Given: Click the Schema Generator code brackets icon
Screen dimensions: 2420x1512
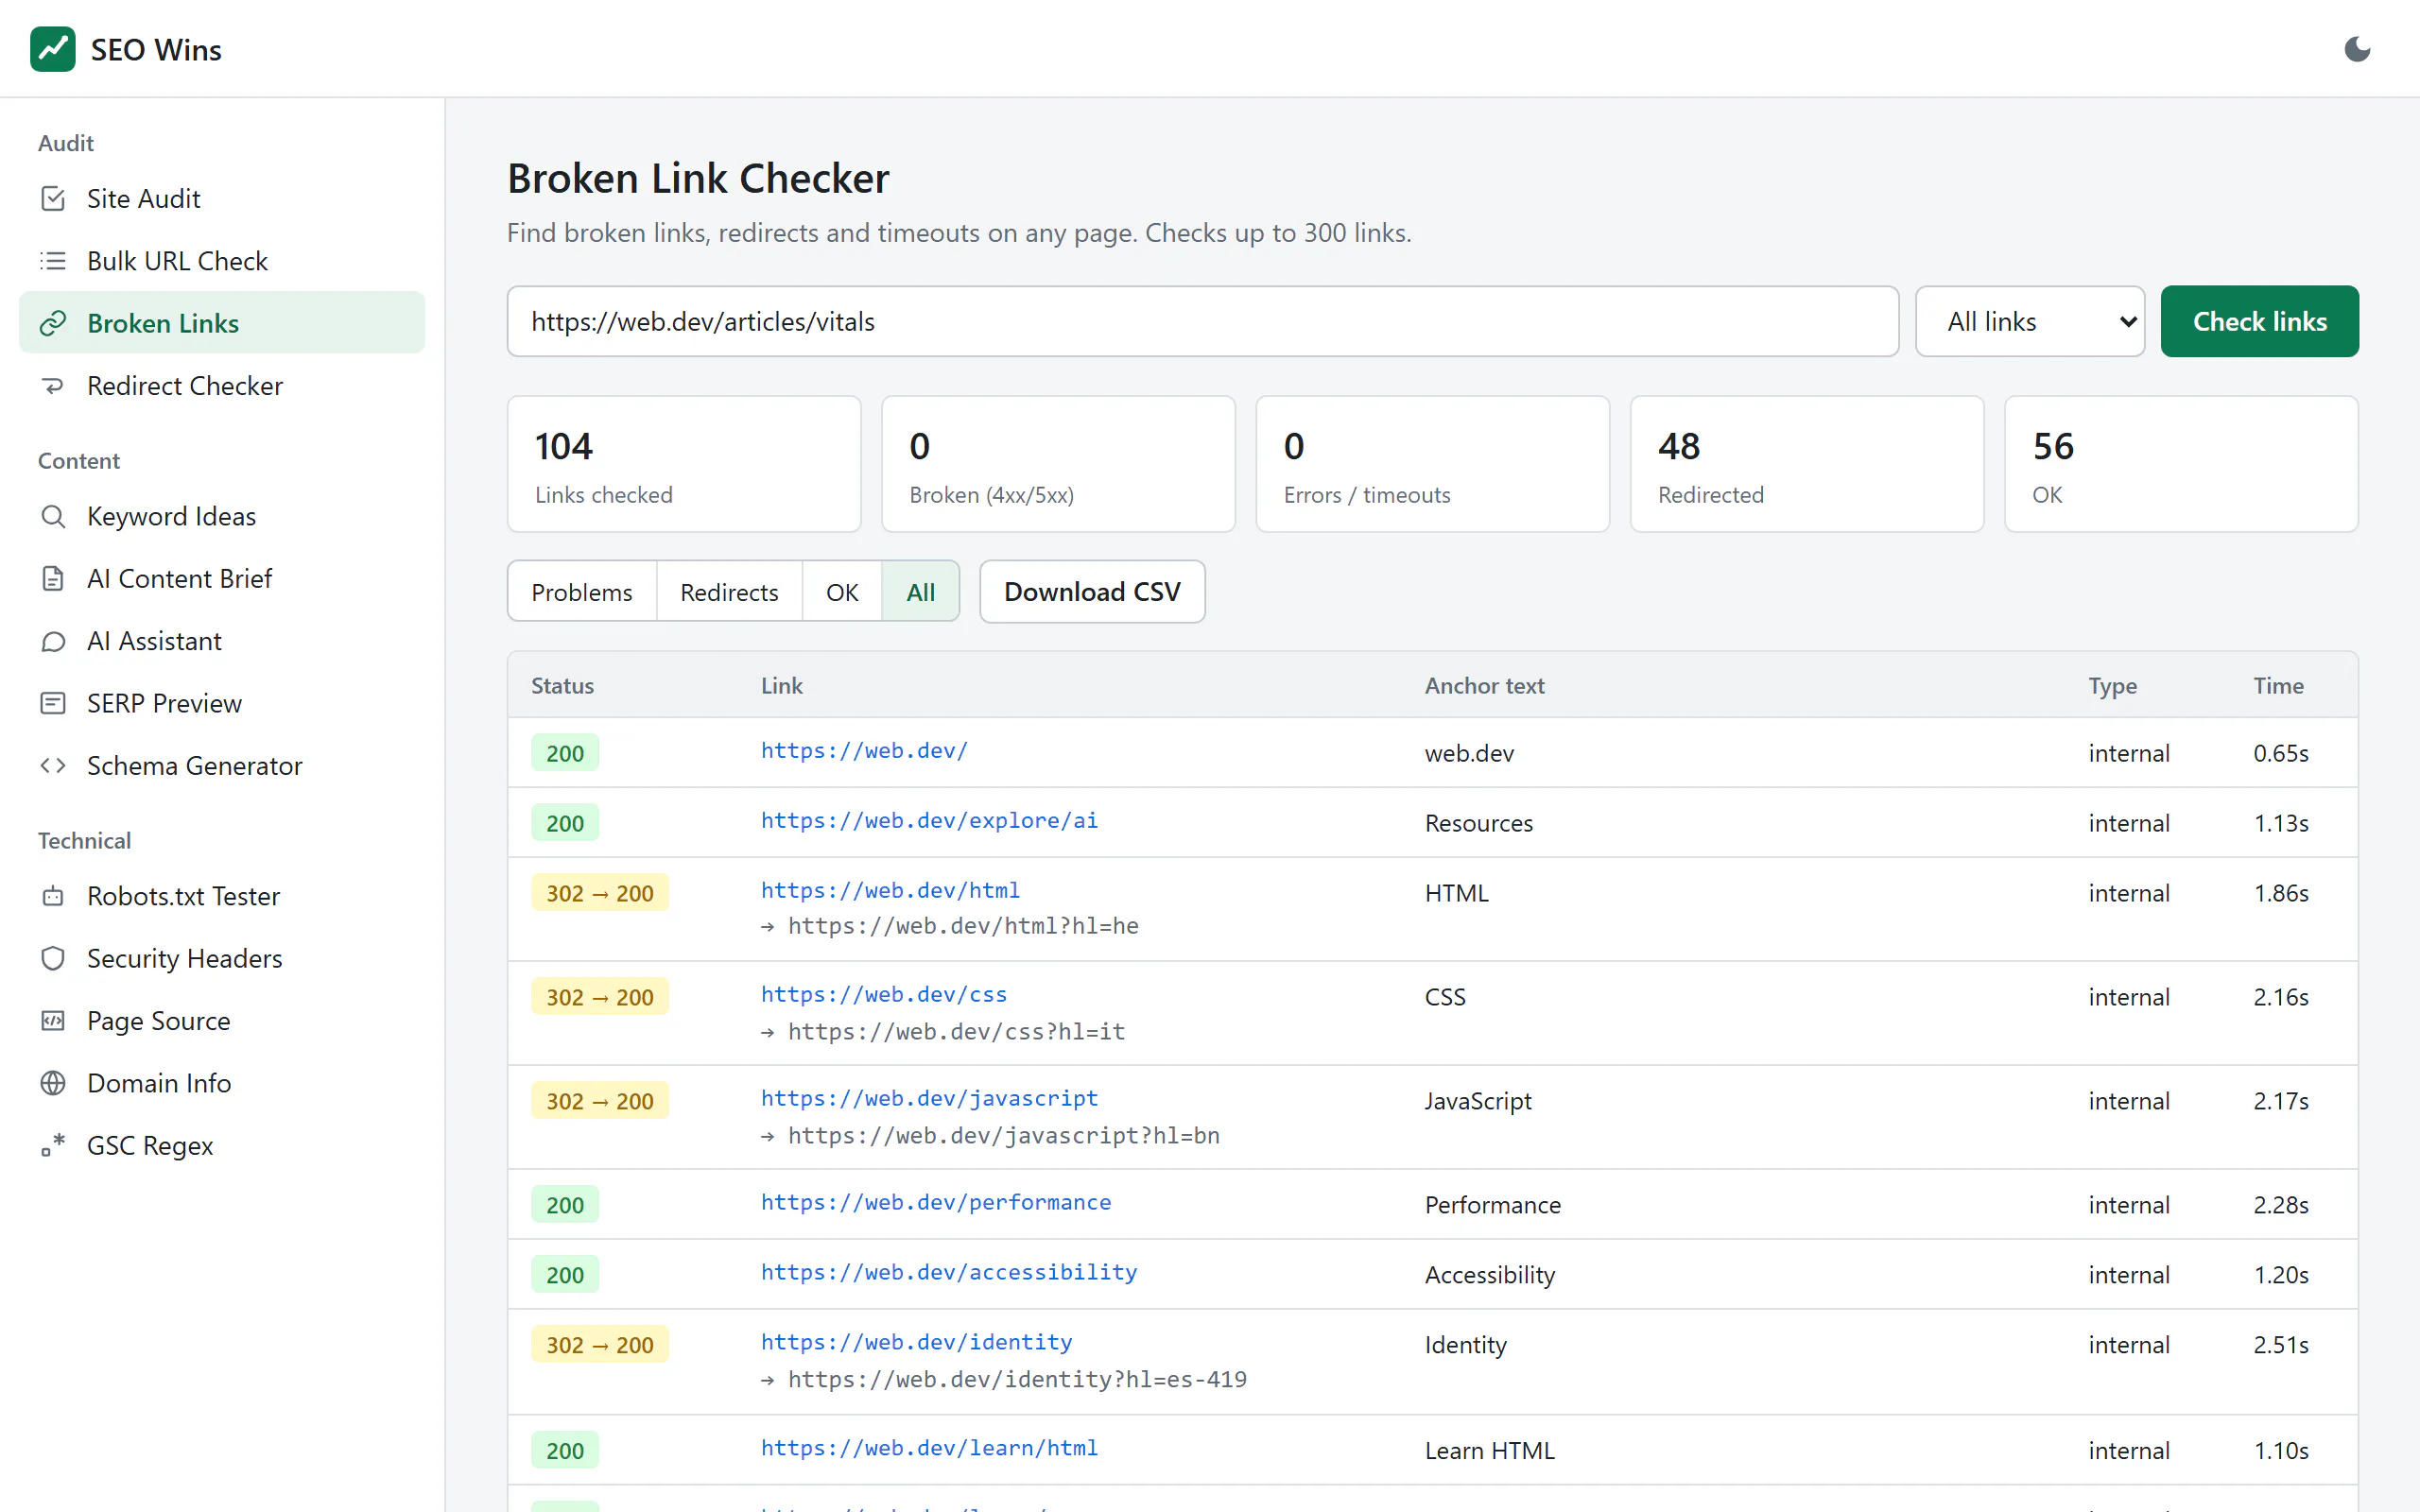Looking at the screenshot, I should coord(53,766).
